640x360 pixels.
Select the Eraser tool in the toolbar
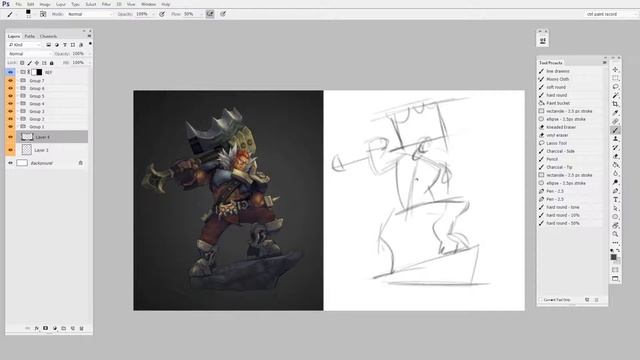[616, 156]
